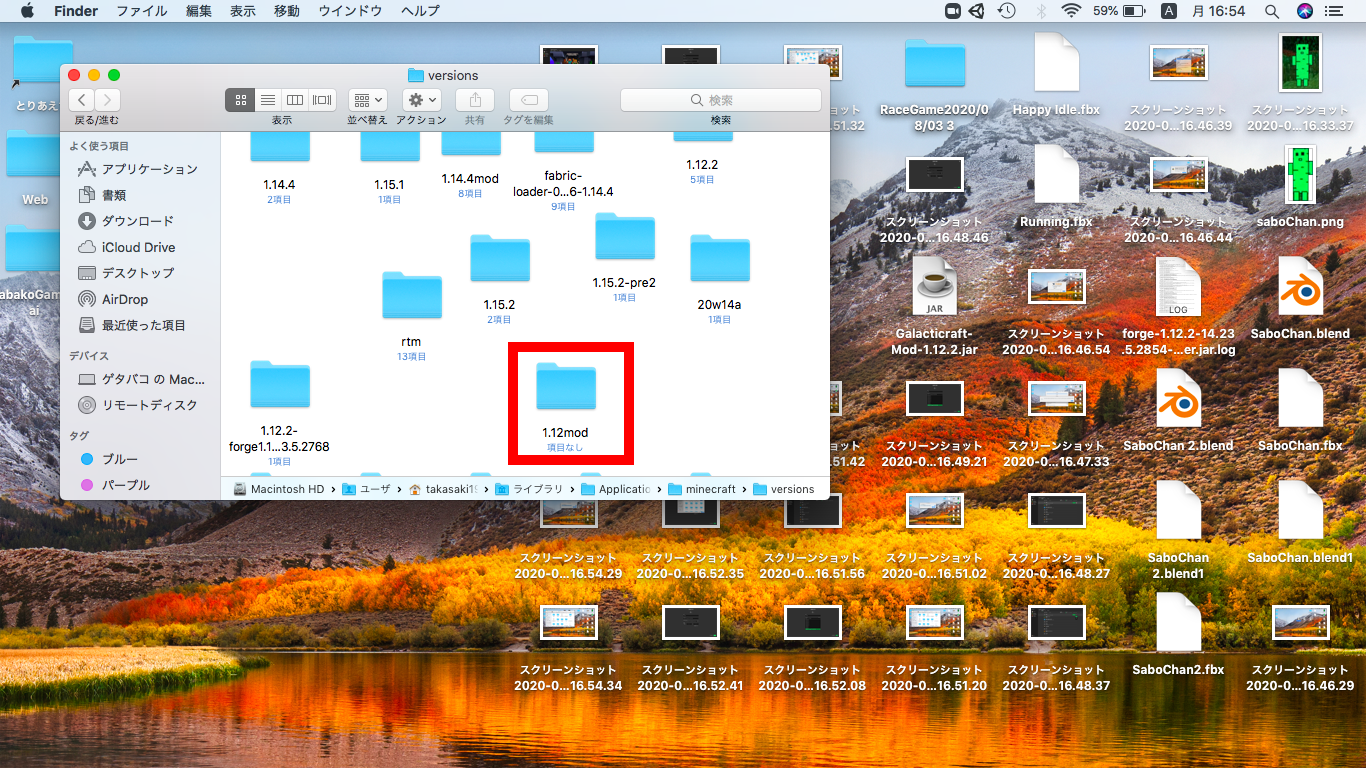Open the ファイル menu
1366x768 pixels.
pos(142,11)
